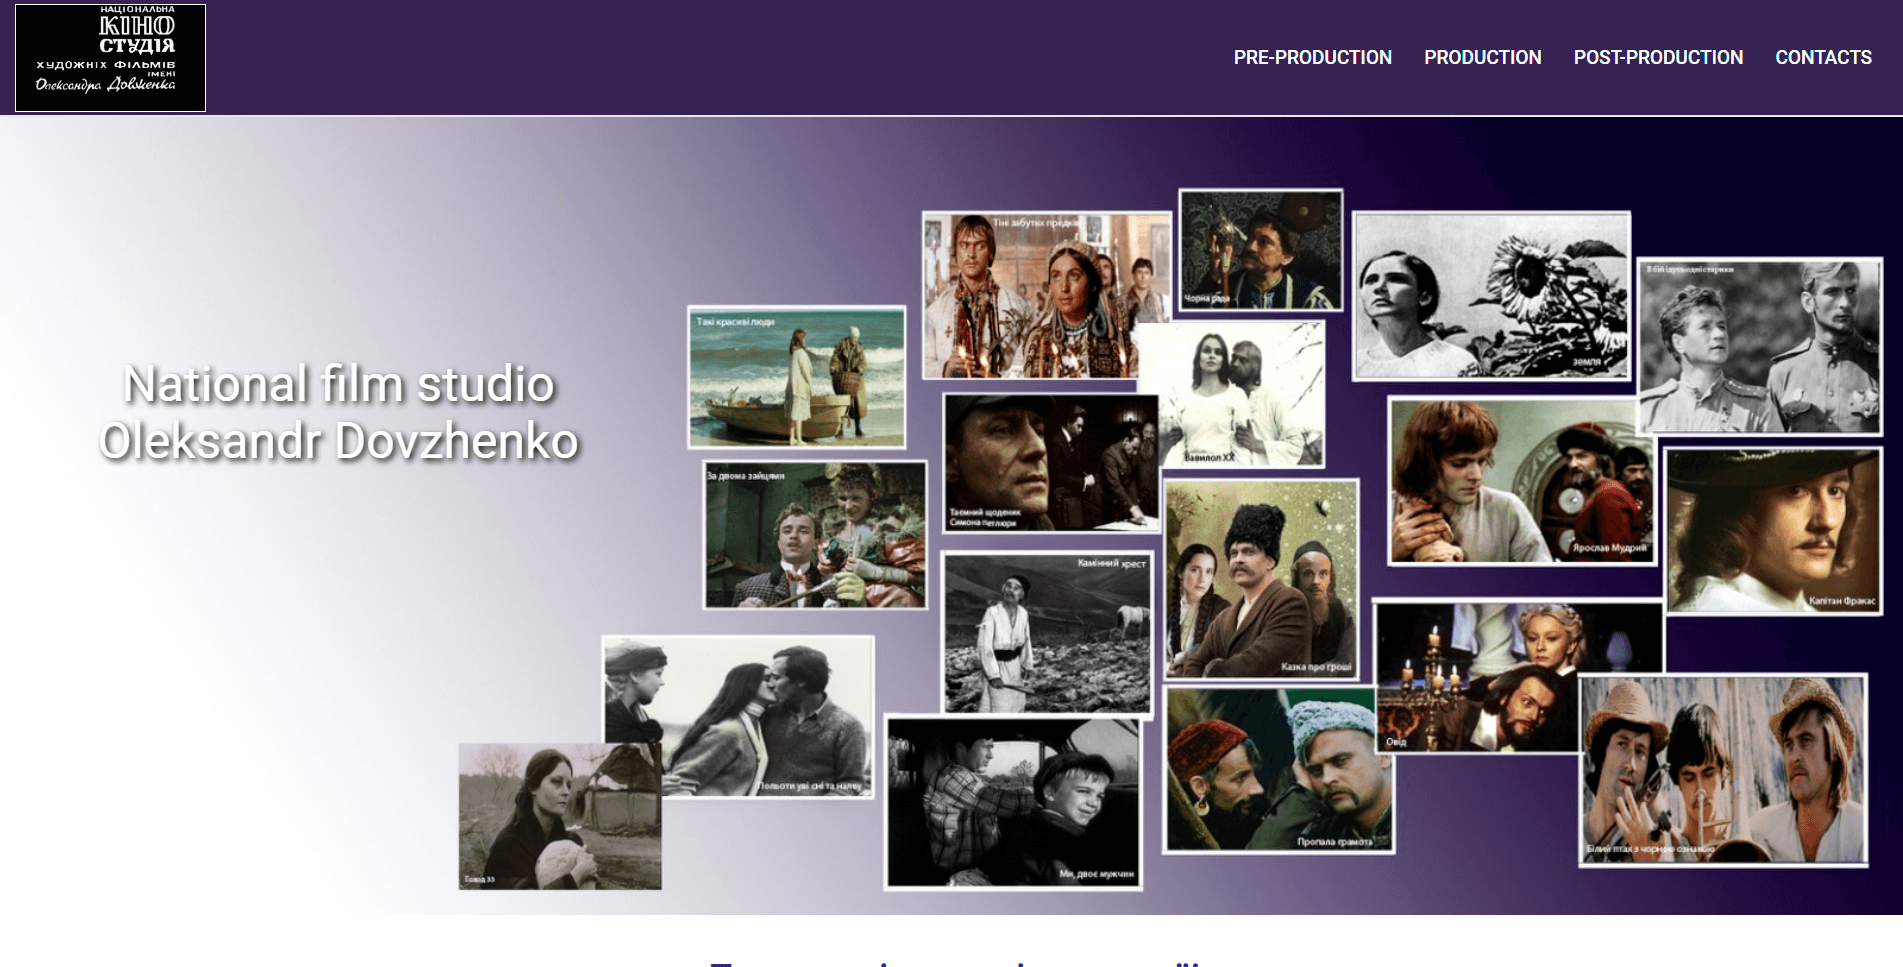The width and height of the screenshot is (1903, 967).
Task: Open the 'Камінний хрест' film still
Action: (1048, 633)
